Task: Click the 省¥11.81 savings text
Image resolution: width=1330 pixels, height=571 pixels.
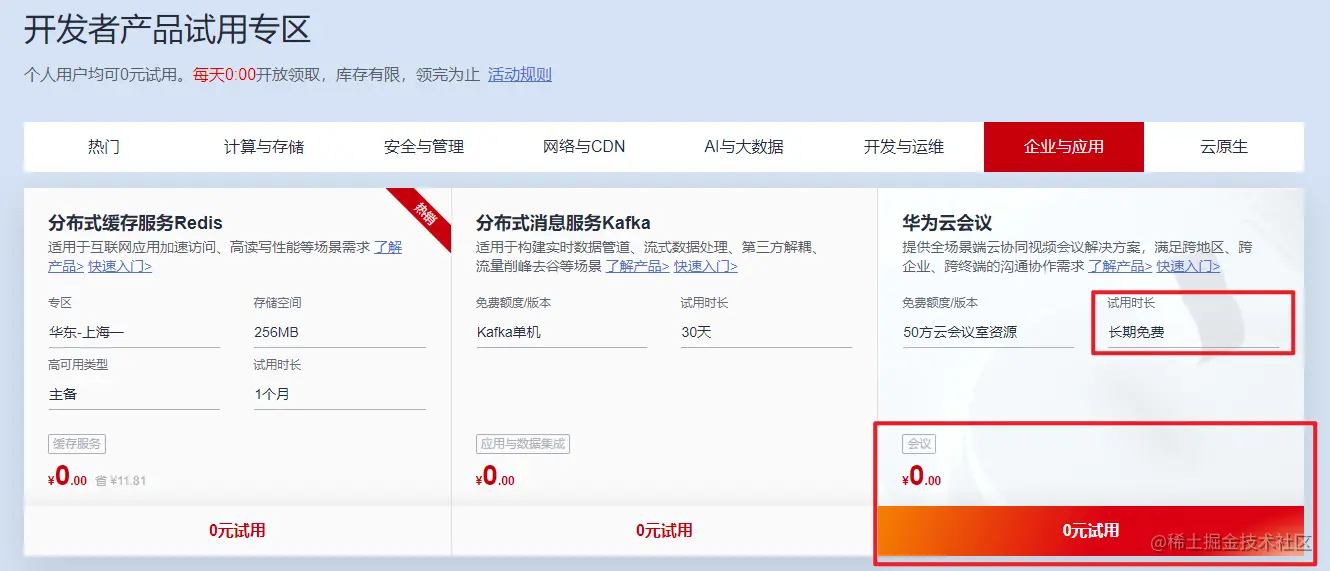Action: [121, 481]
